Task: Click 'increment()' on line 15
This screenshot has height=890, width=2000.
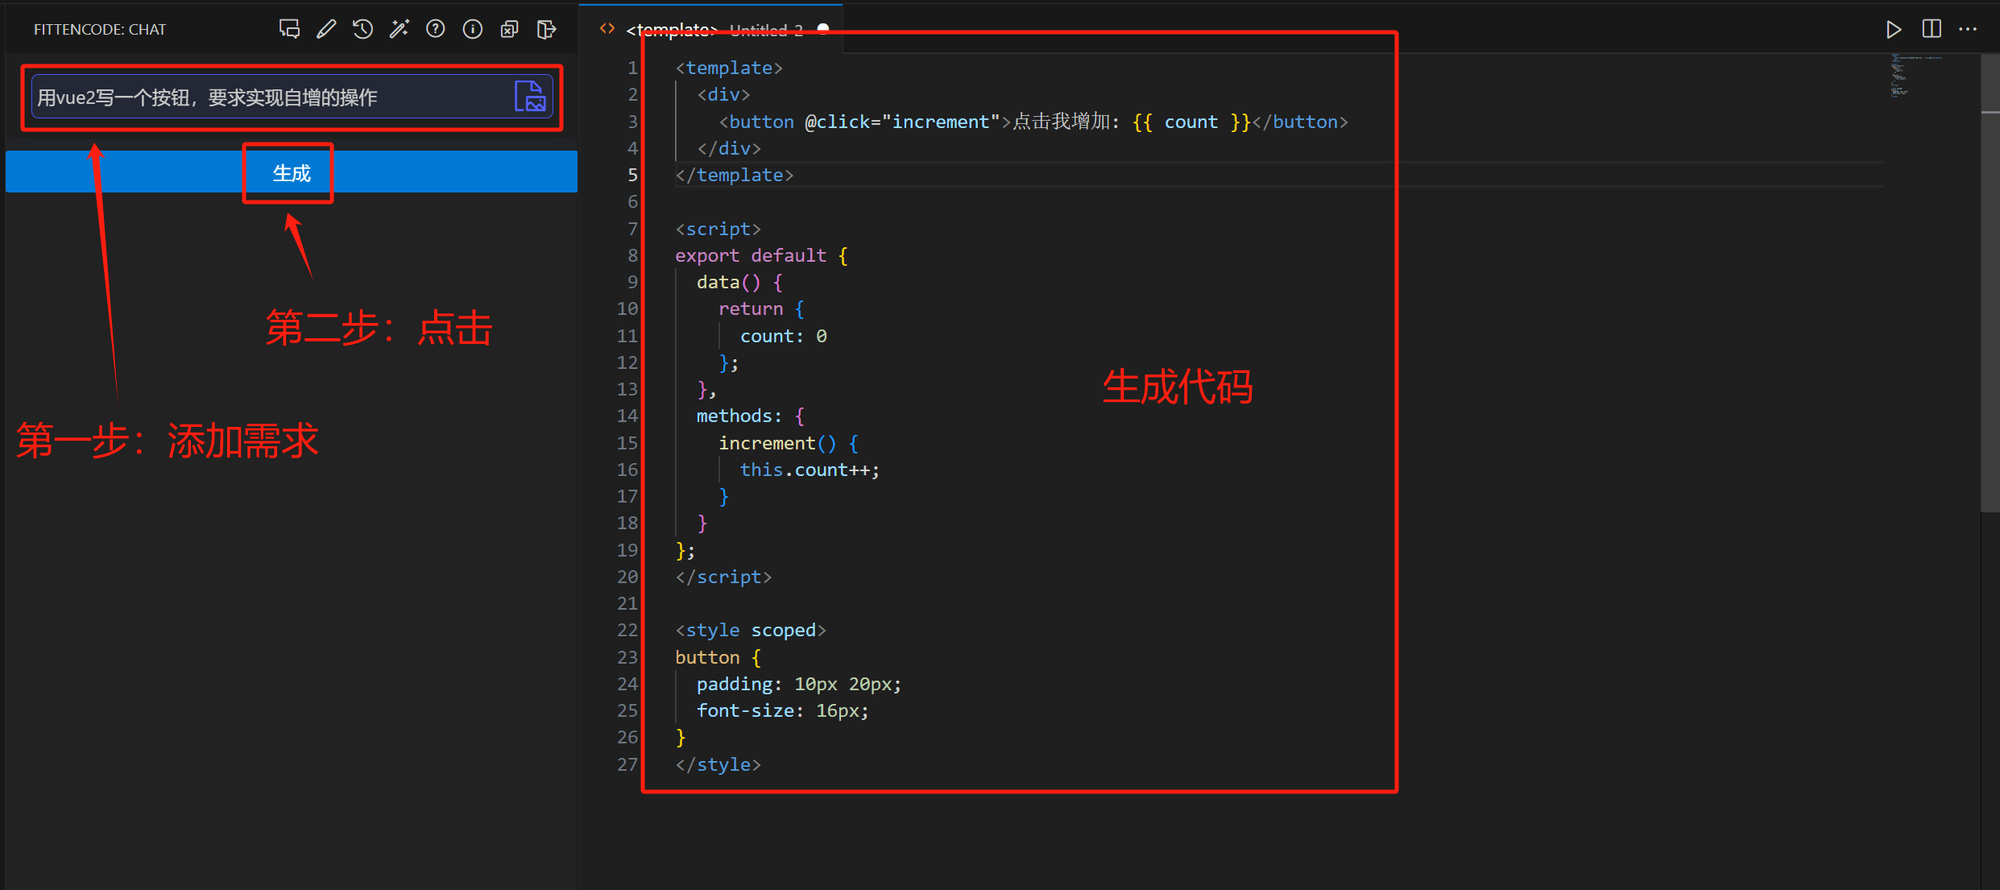Action: pos(777,443)
